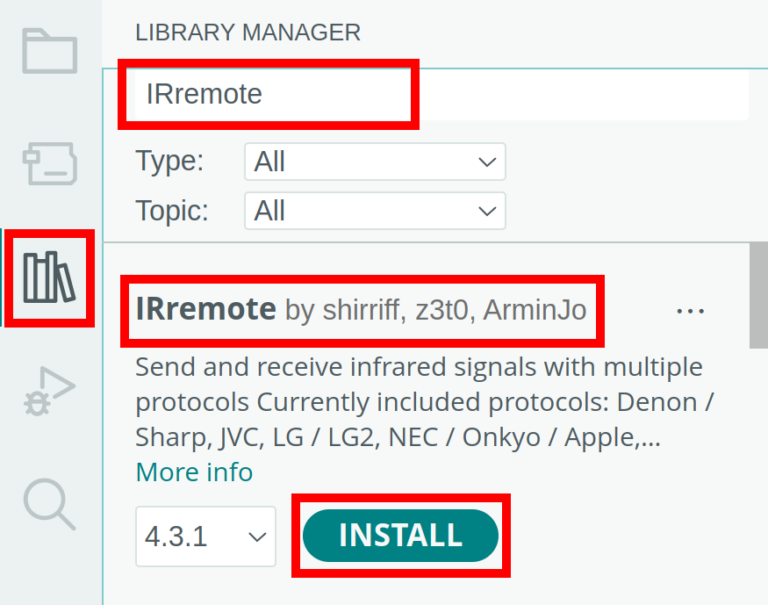This screenshot has width=768, height=605.
Task: Click the LIBRARY MANAGER panel header
Action: pos(248,33)
